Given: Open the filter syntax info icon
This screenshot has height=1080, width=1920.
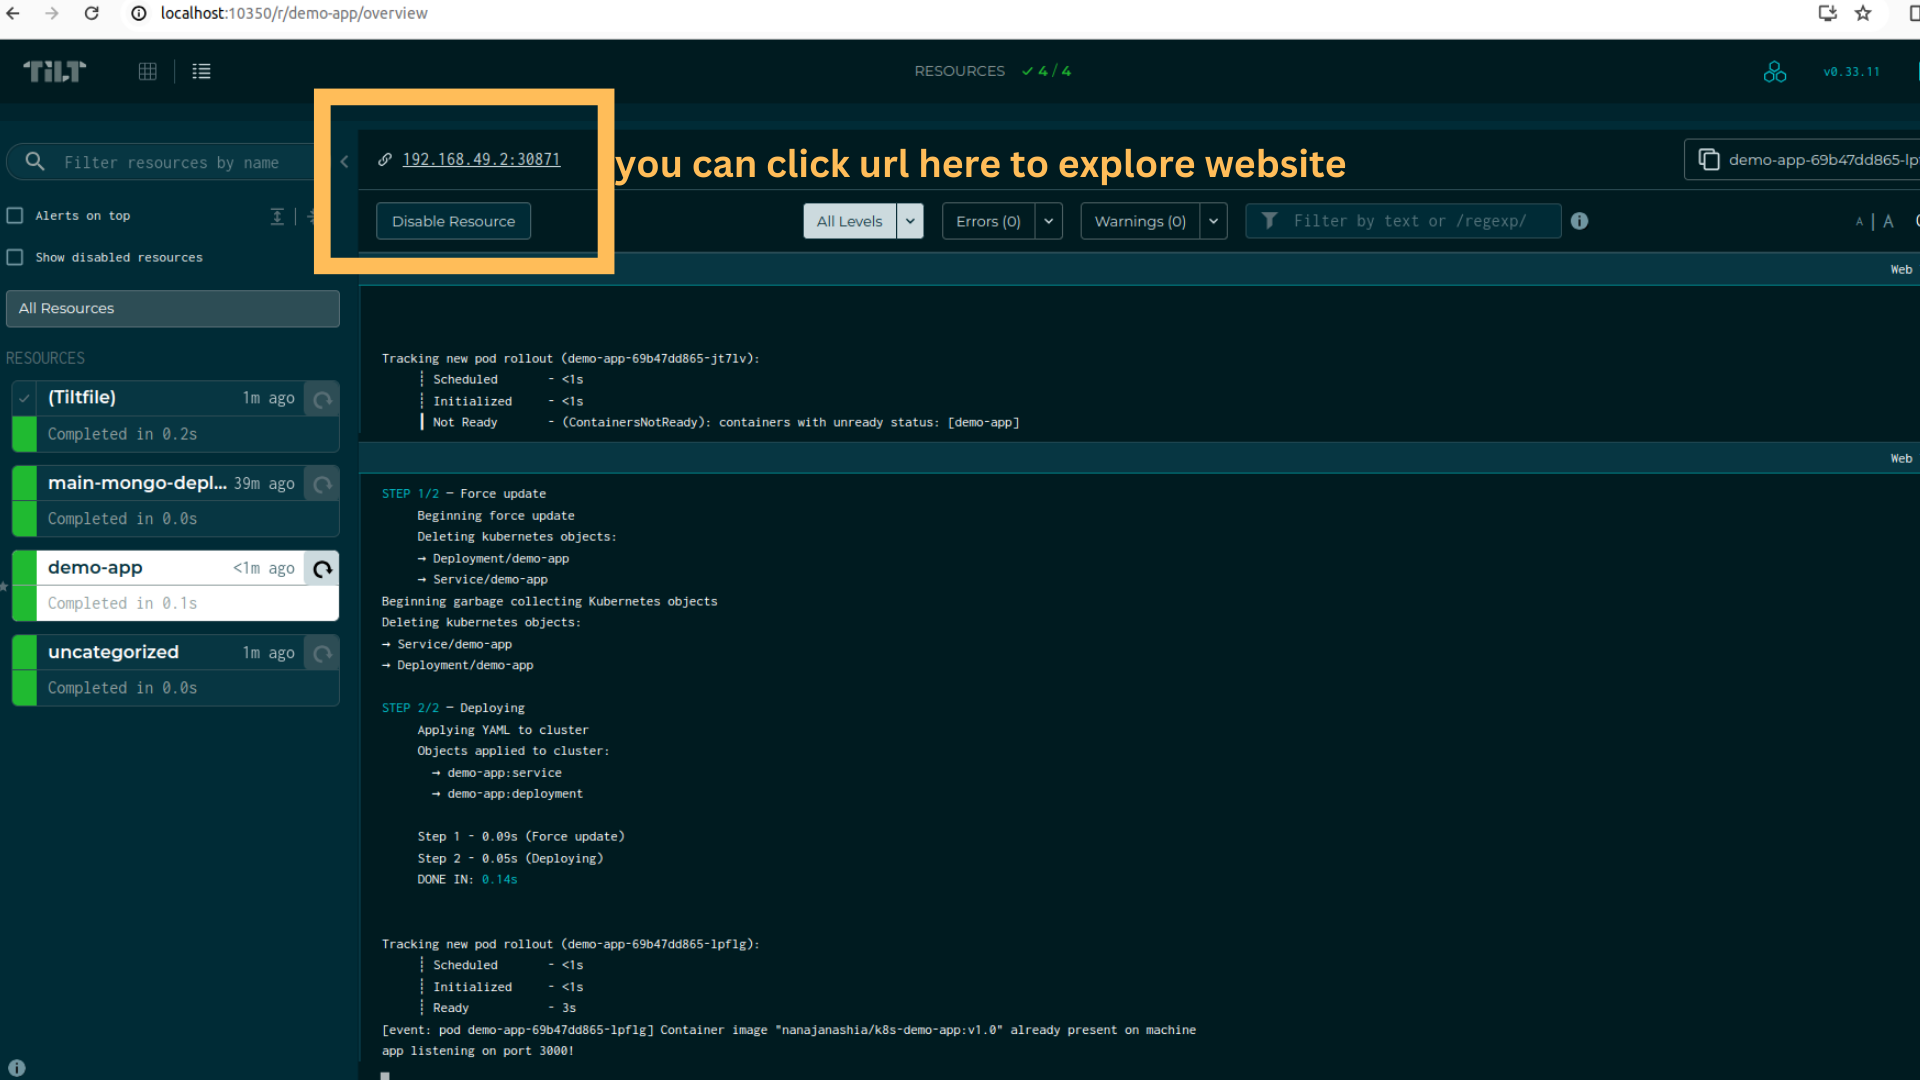Looking at the screenshot, I should (x=1579, y=221).
